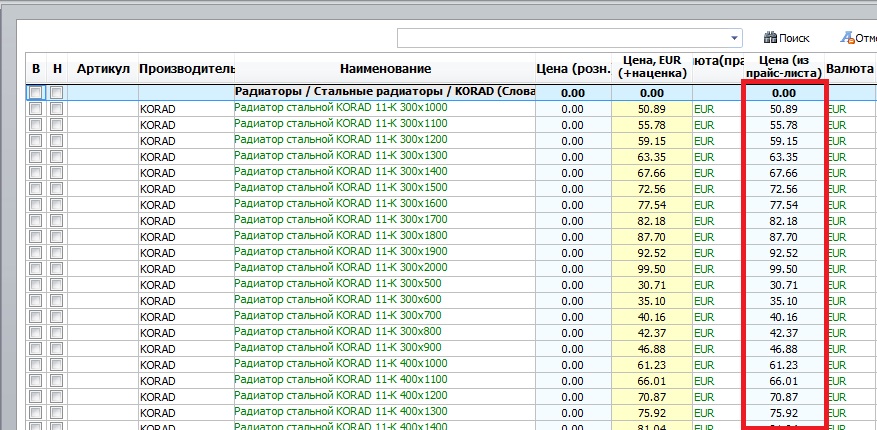Image resolution: width=877 pixels, height=430 pixels.
Task: Click 61.23 in the Цена (из прайс-листа) column
Action: [783, 365]
